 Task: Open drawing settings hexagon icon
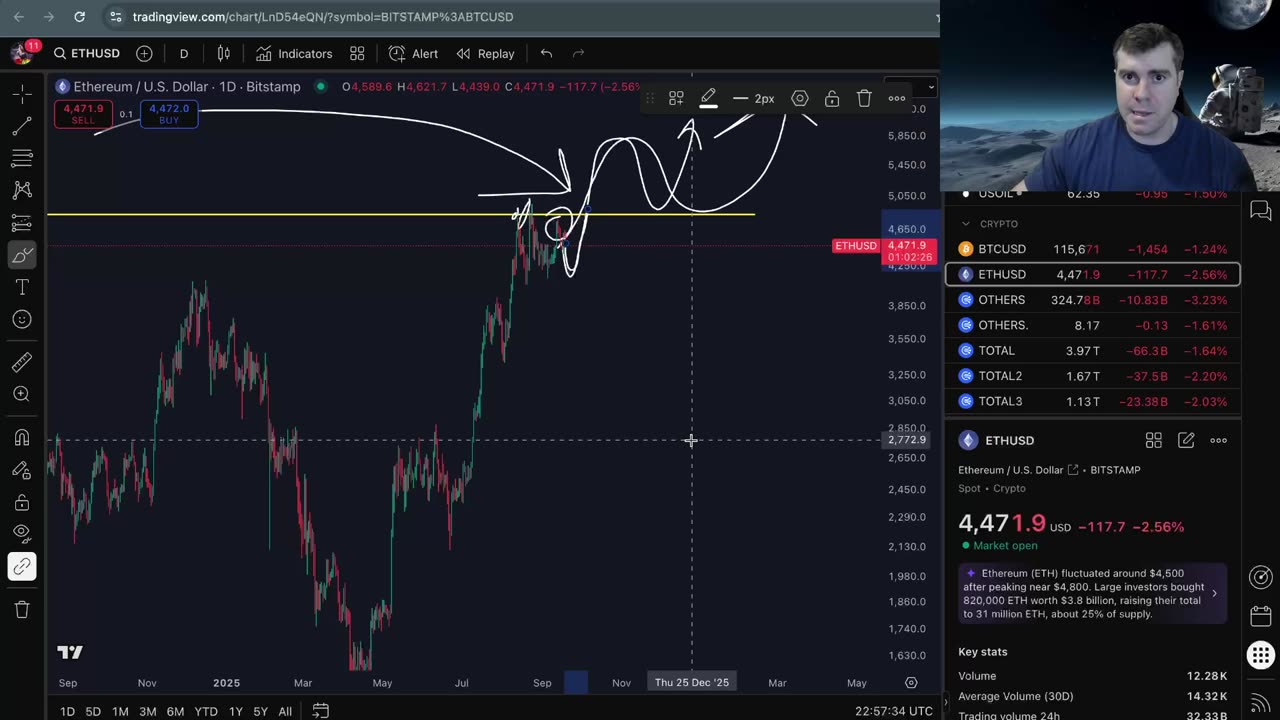coord(800,98)
